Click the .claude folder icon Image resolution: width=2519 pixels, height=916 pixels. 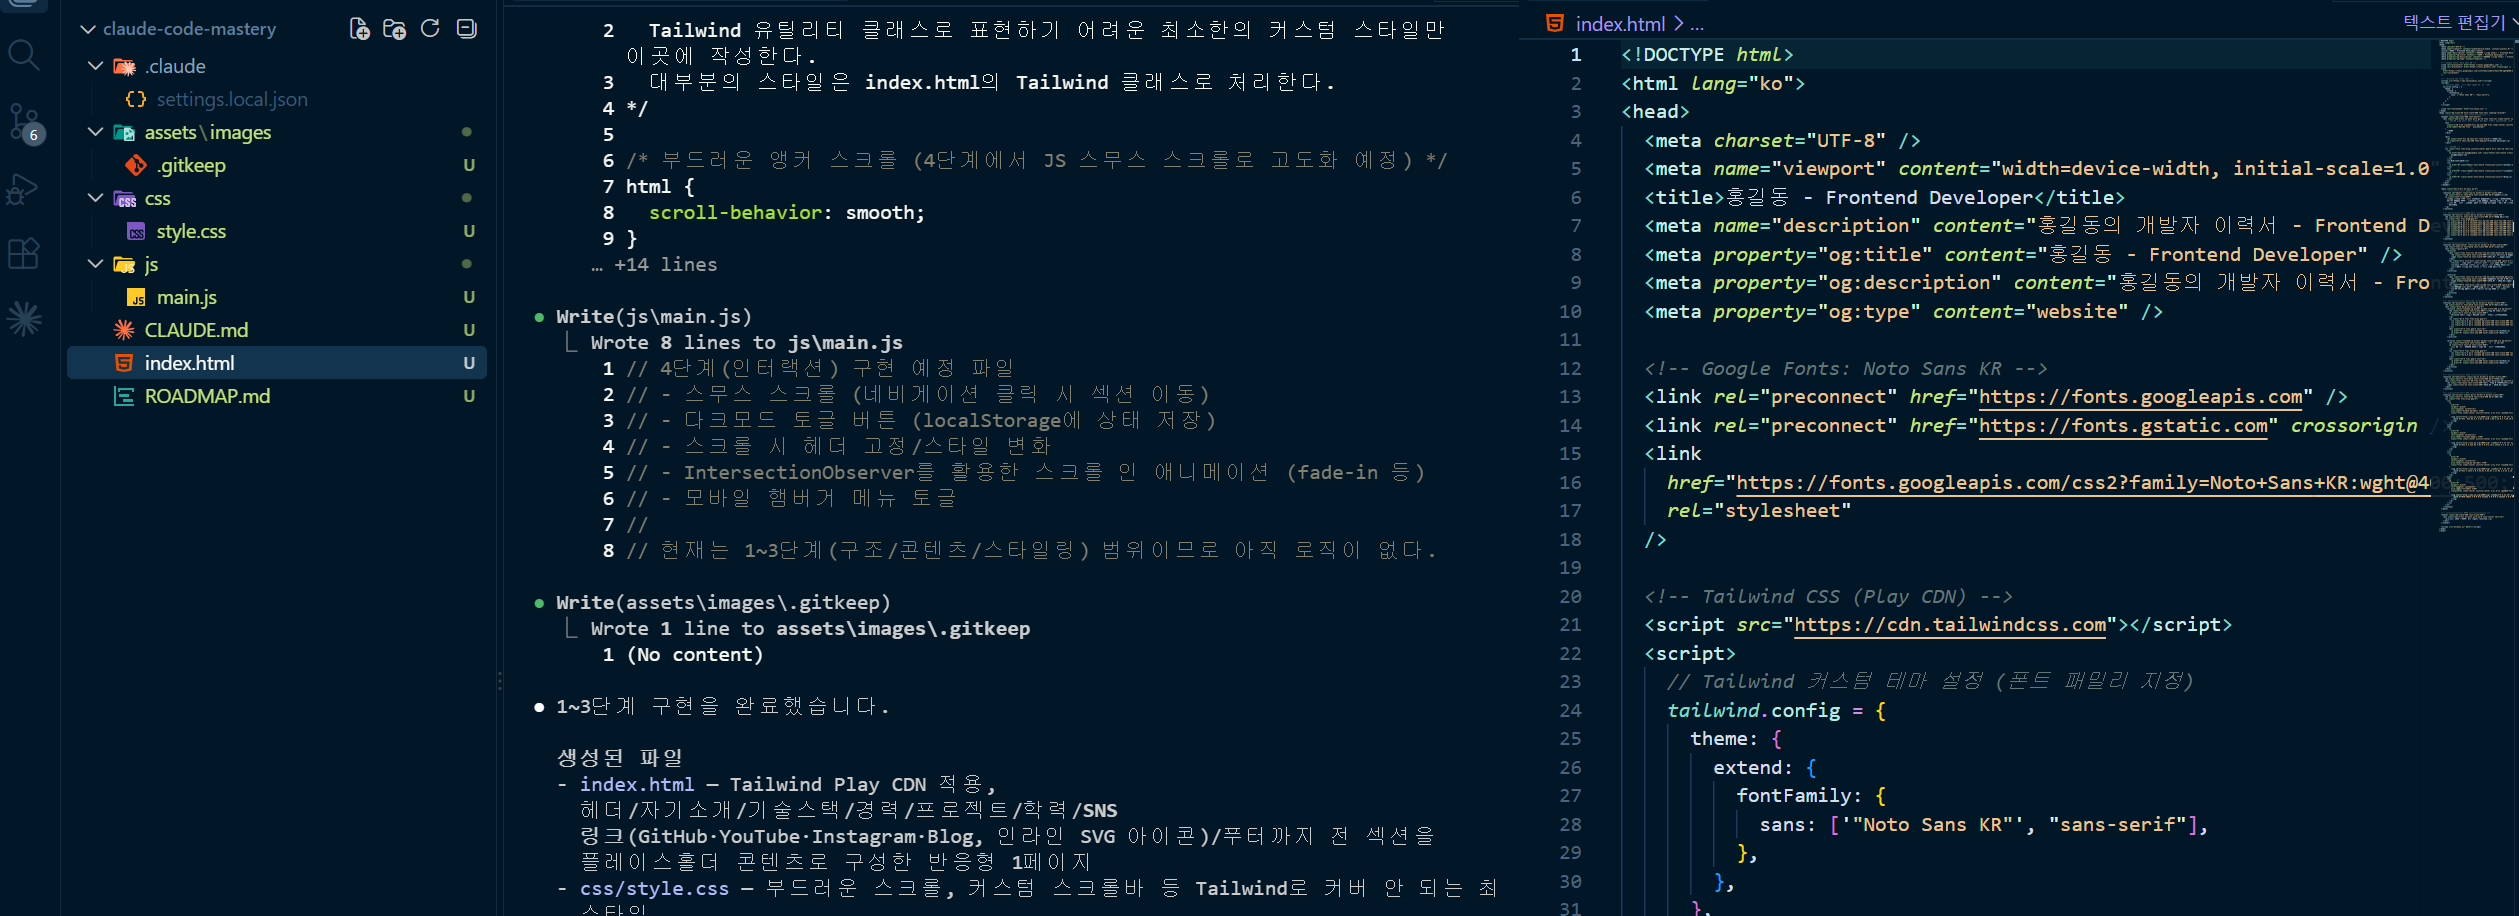125,67
